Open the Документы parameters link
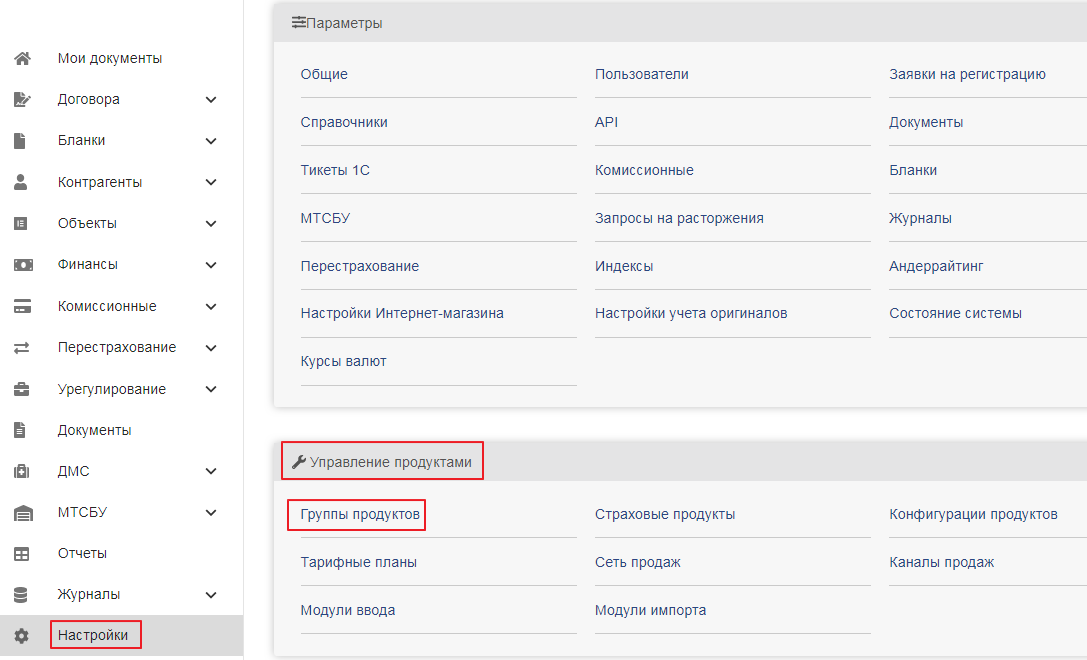Viewport: 1087px width, 660px height. click(x=925, y=122)
